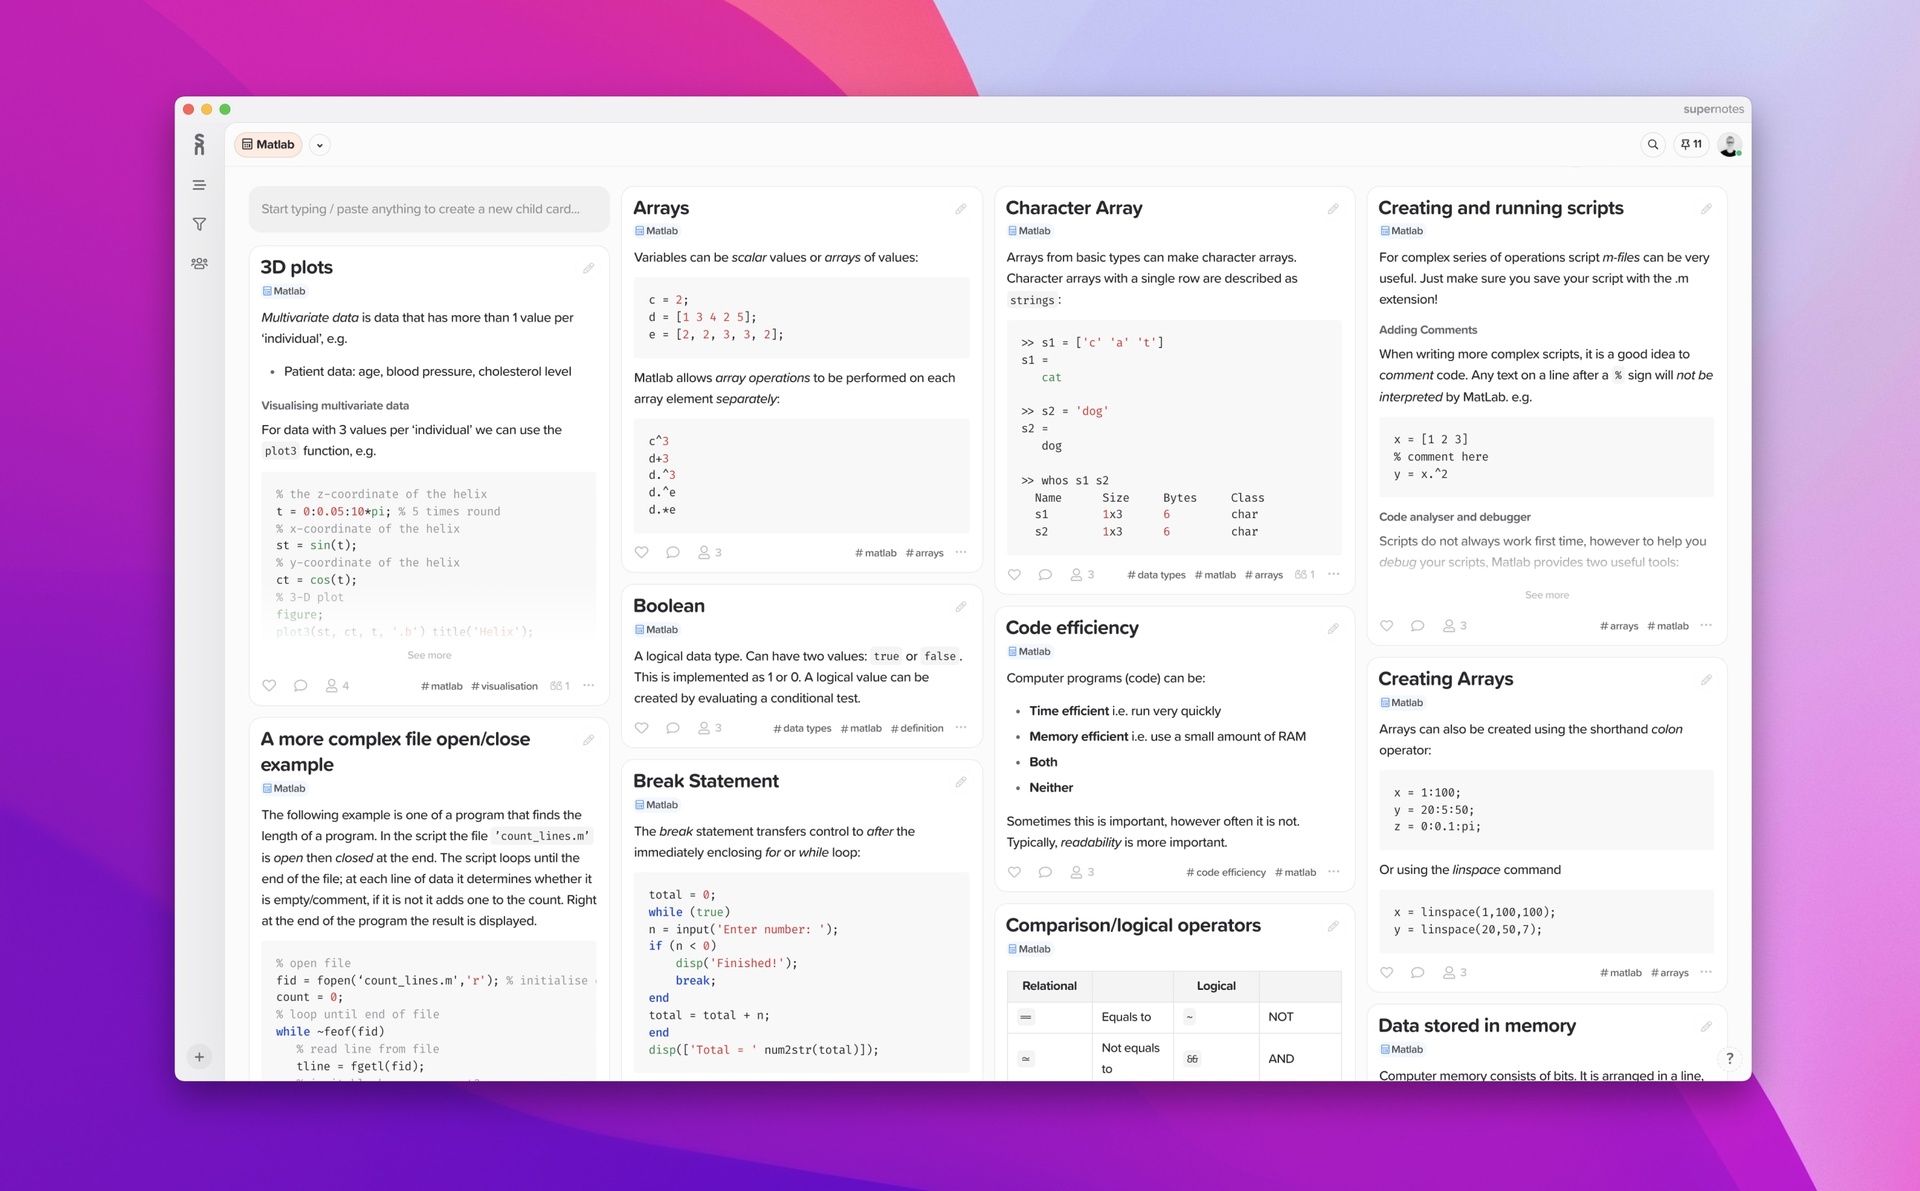
Task: Expand See more on the 3D plots card
Action: [x=428, y=655]
